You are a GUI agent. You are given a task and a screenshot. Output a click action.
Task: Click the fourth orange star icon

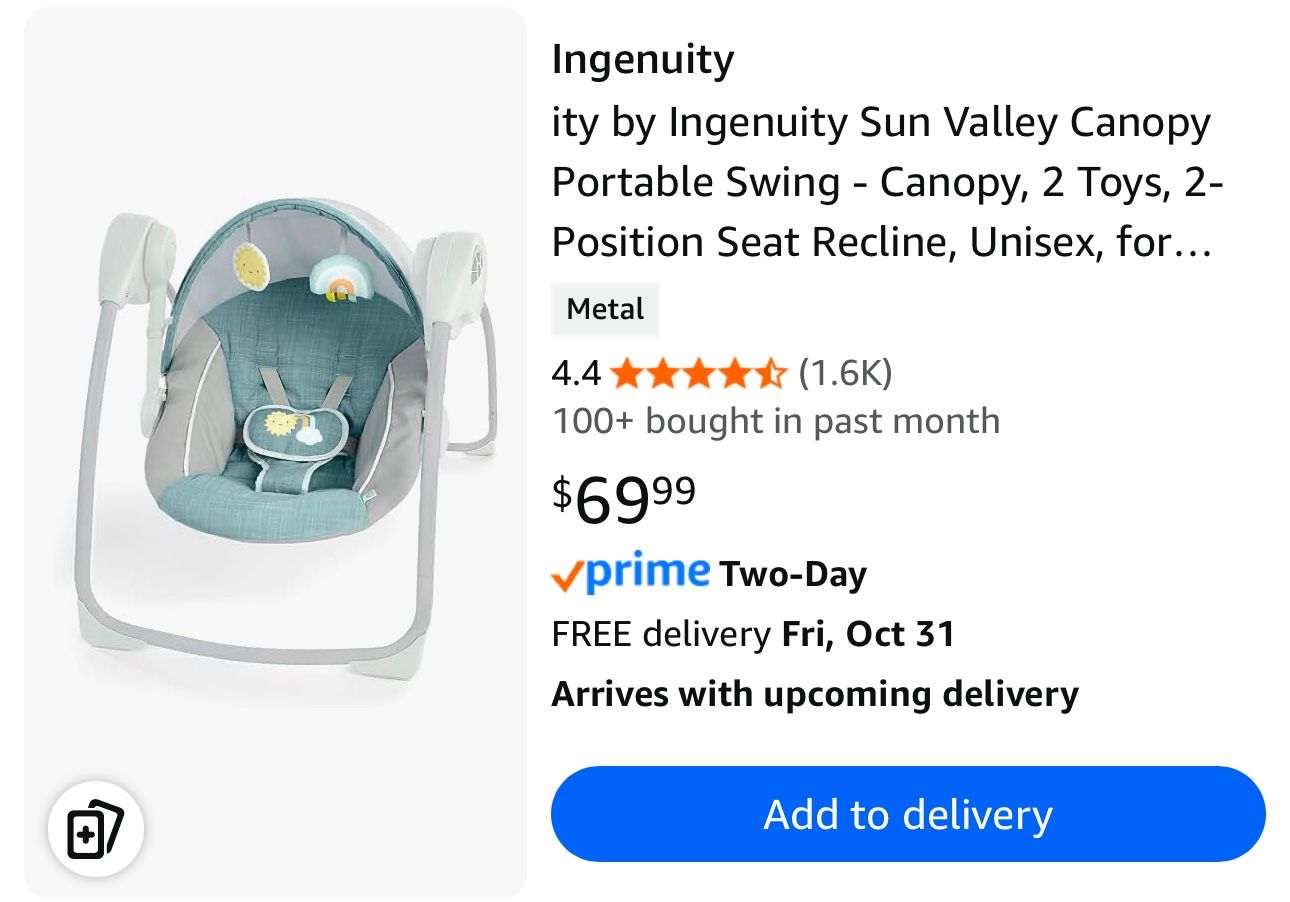pyautogui.click(x=734, y=373)
